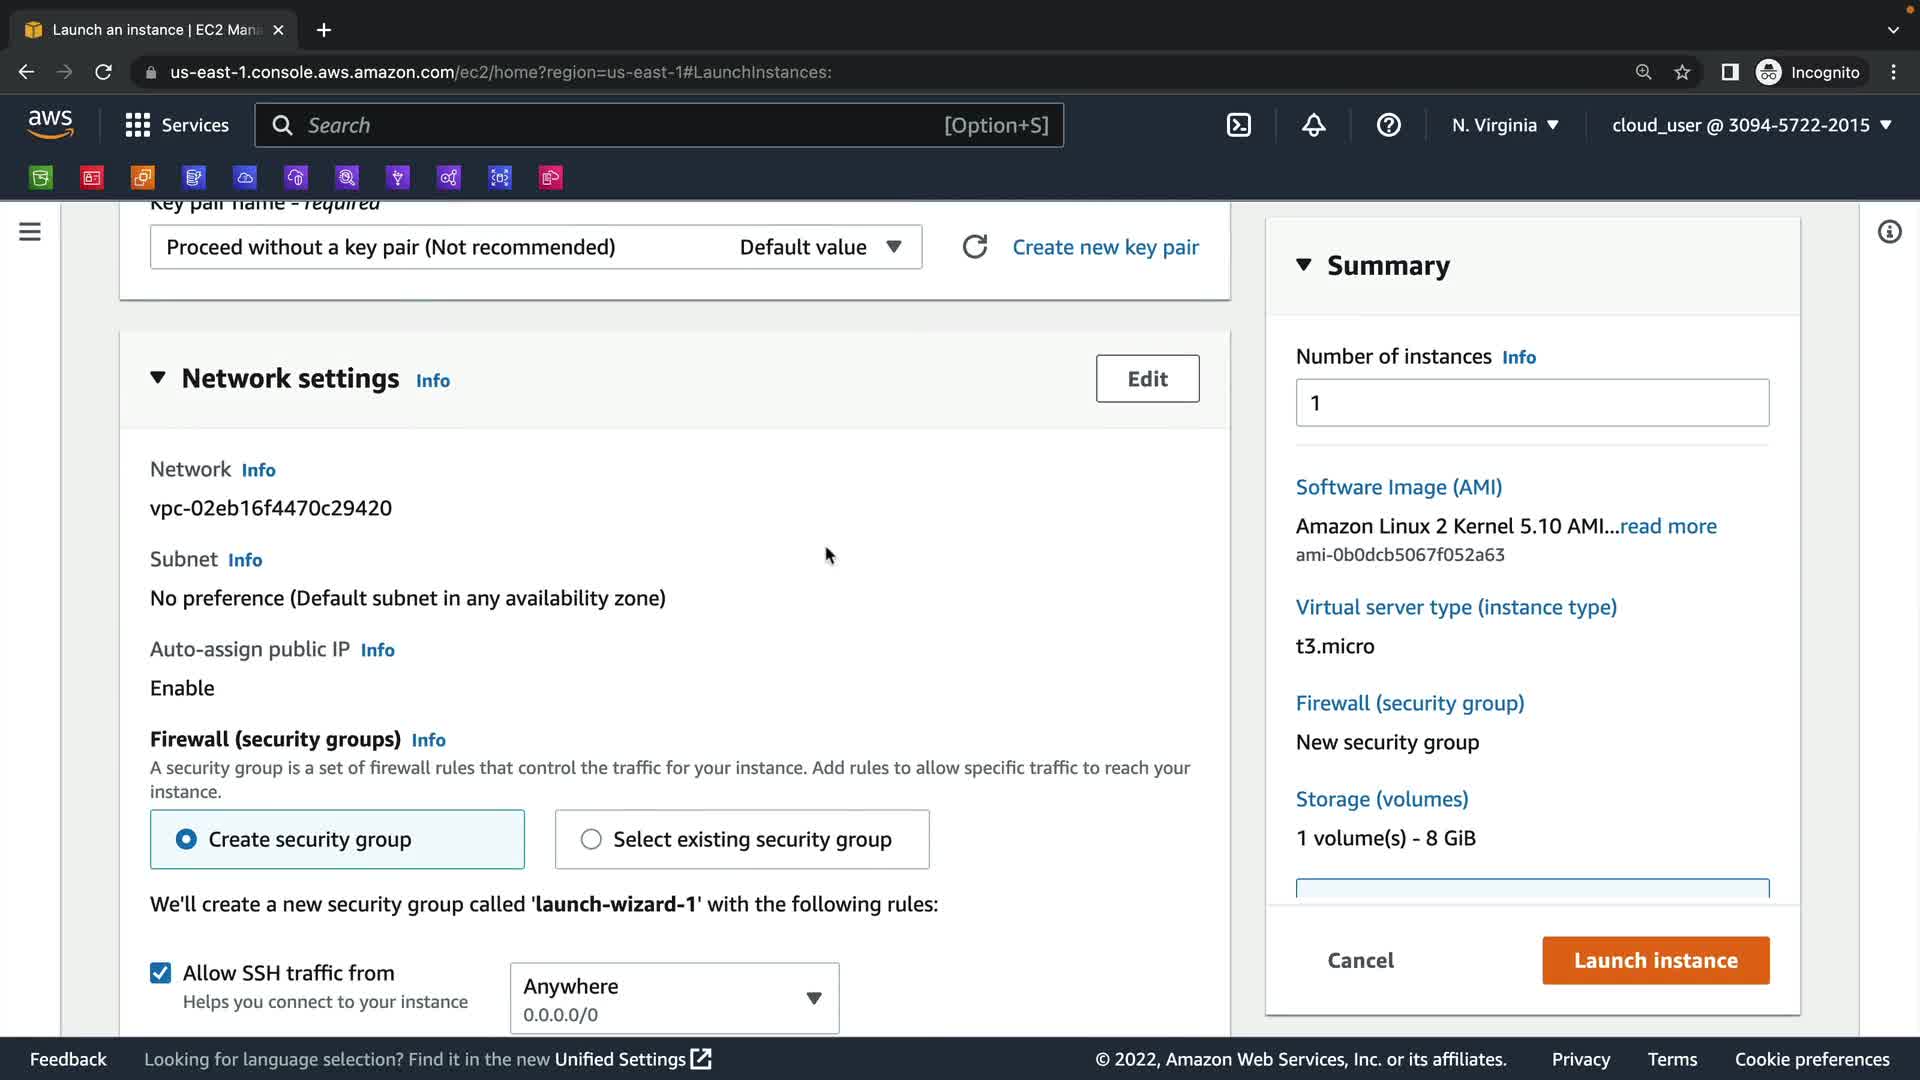Viewport: 1920px width, 1080px height.
Task: Open the left hamburger navigation menu
Action: point(30,232)
